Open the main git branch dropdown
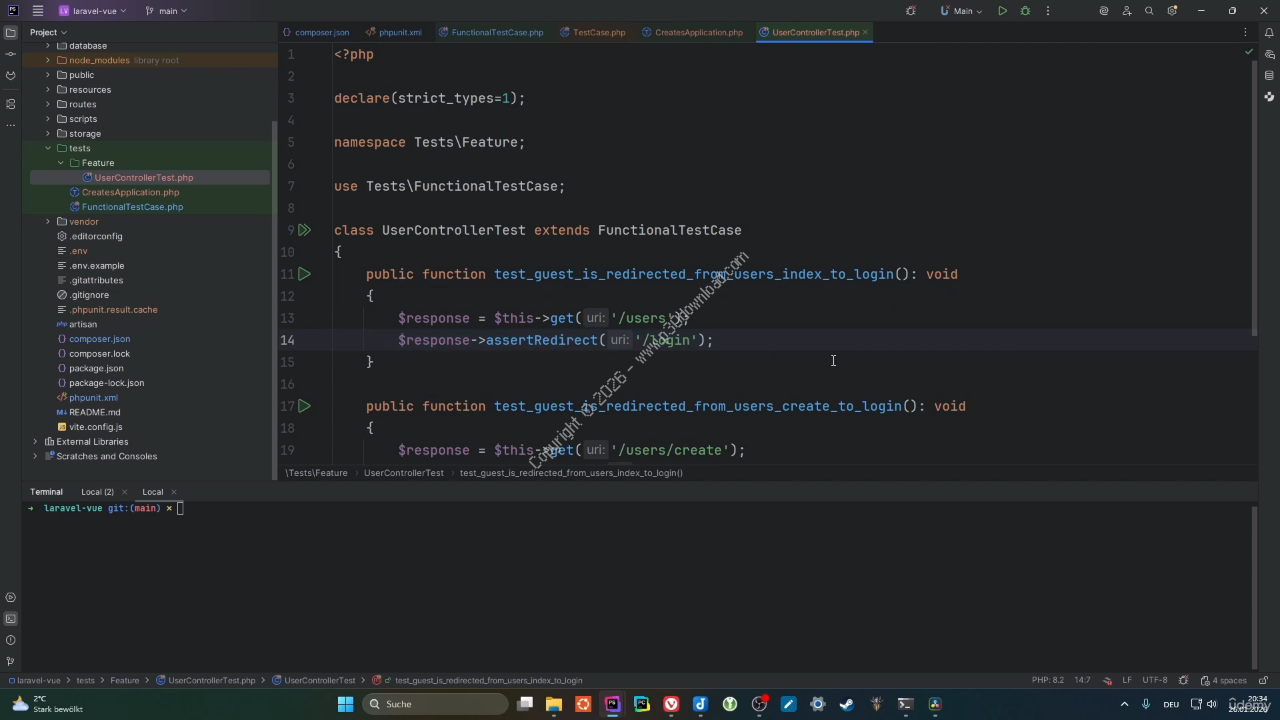 click(167, 11)
